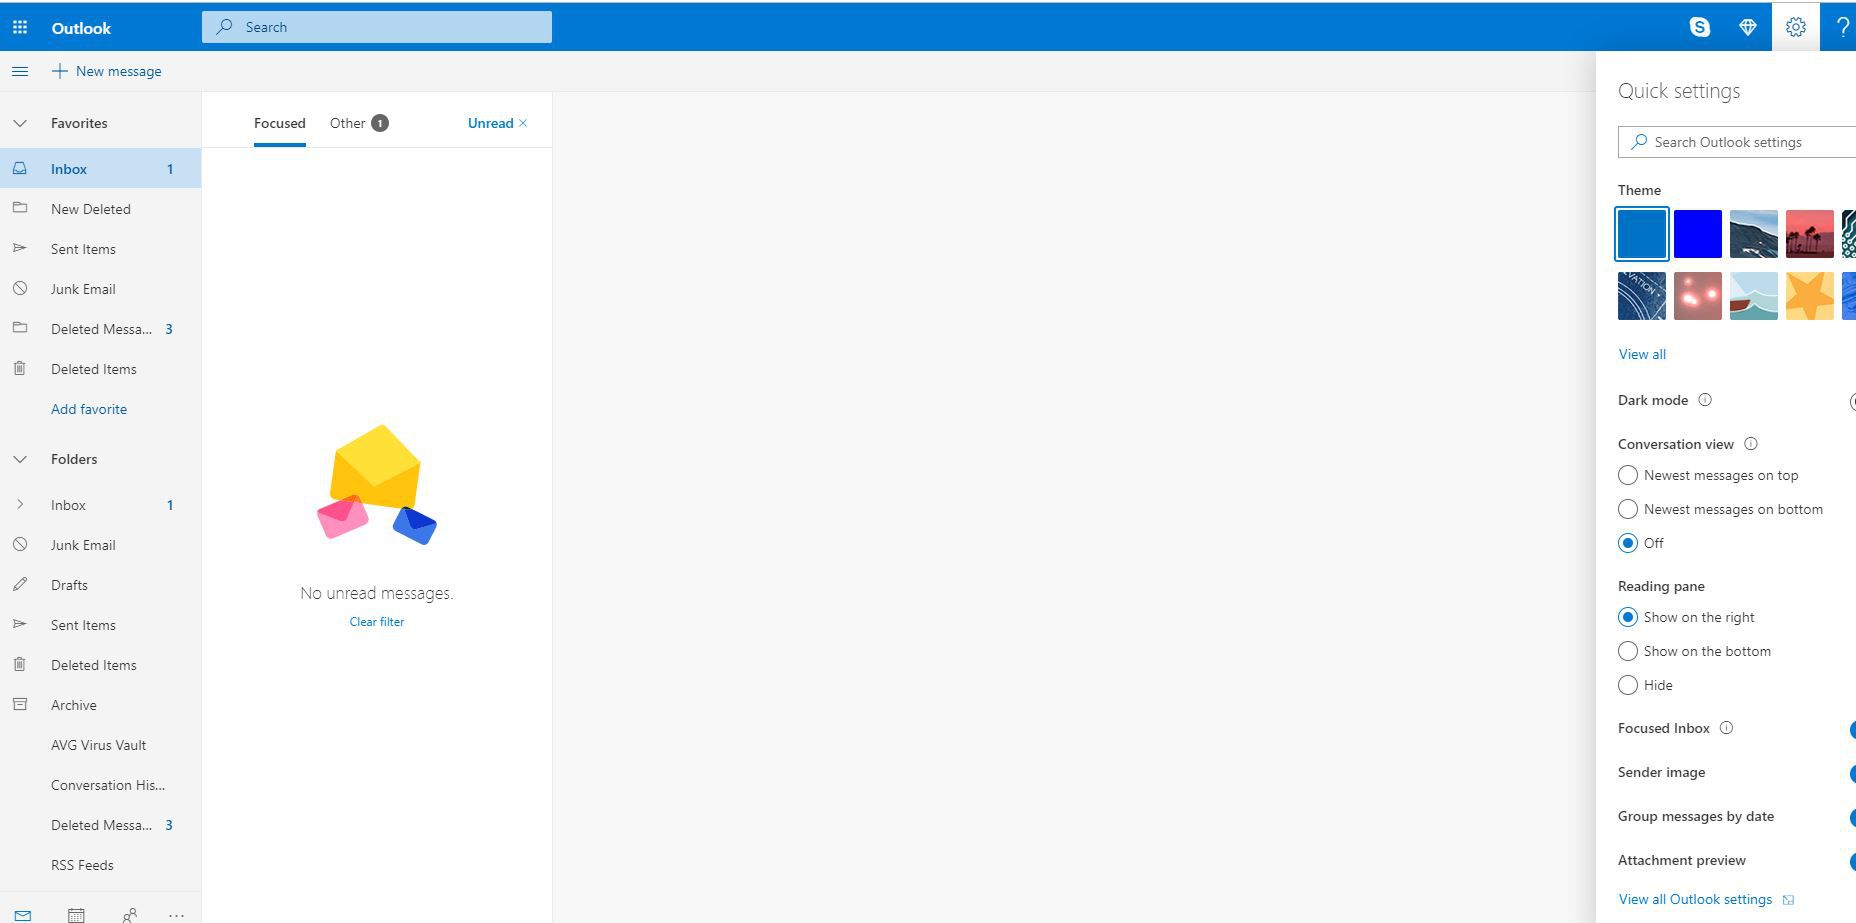Open the app launcher grid icon
1856x923 pixels.
pos(20,27)
